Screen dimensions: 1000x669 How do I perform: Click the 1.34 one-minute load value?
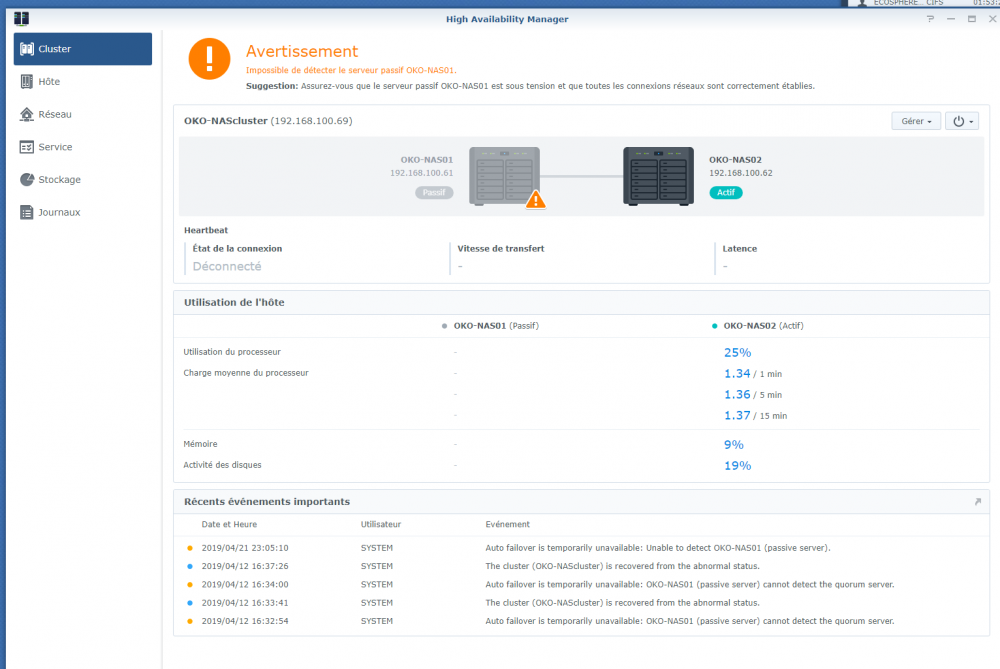pos(737,374)
